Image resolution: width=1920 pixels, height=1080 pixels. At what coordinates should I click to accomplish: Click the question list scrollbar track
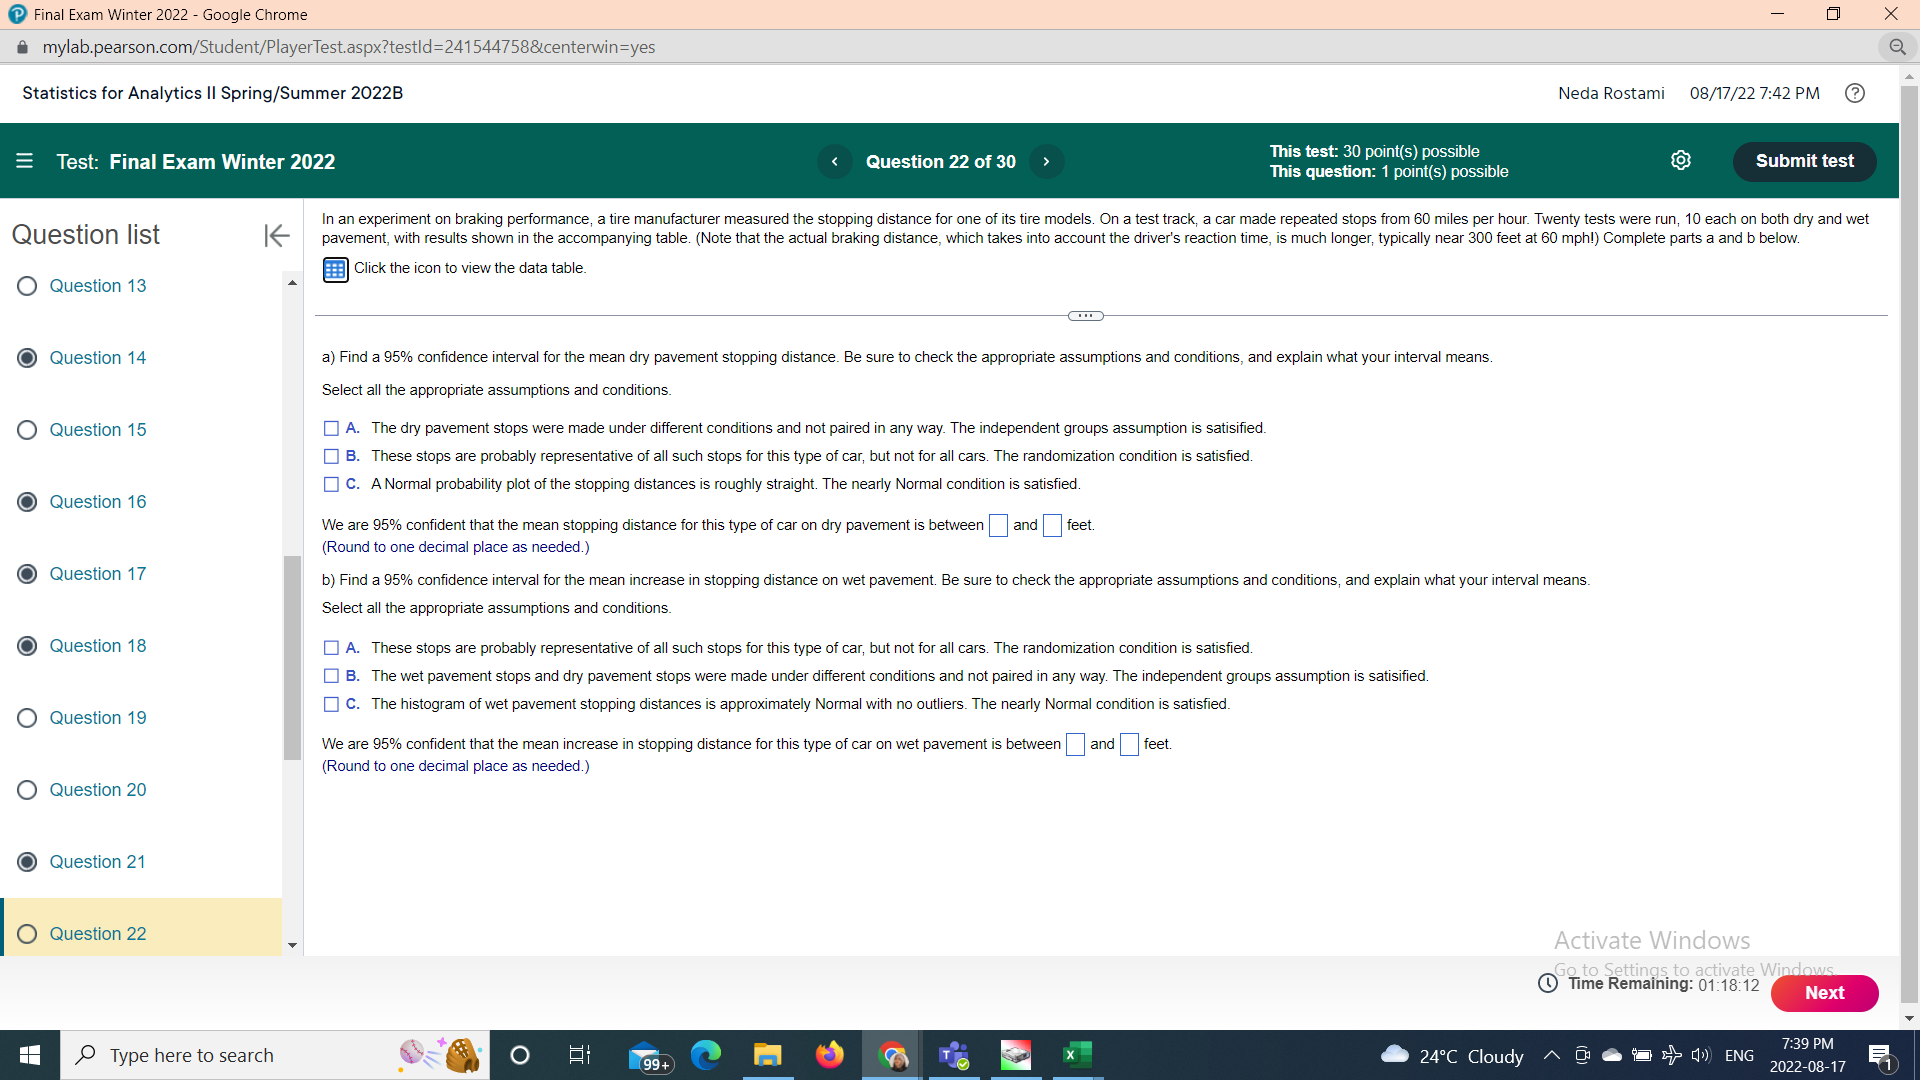[x=291, y=850]
